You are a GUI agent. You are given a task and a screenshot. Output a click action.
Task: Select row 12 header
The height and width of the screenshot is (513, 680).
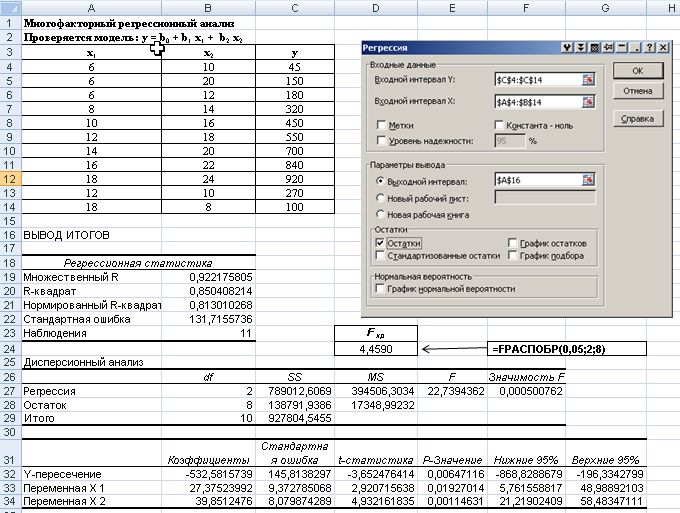[10, 179]
